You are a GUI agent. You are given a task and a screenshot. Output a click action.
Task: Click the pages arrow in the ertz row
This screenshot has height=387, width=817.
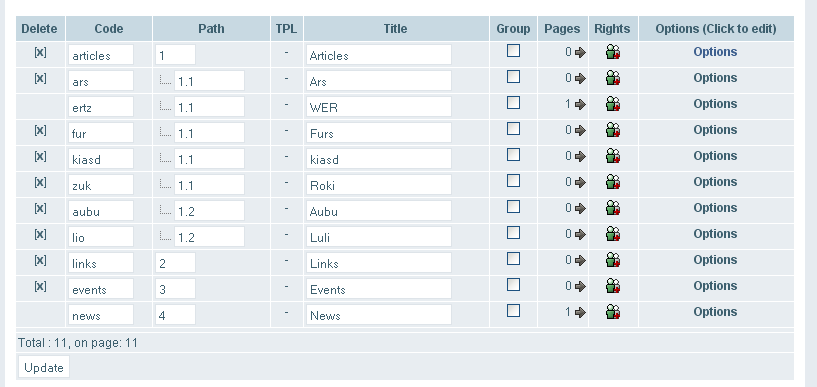[x=580, y=104]
